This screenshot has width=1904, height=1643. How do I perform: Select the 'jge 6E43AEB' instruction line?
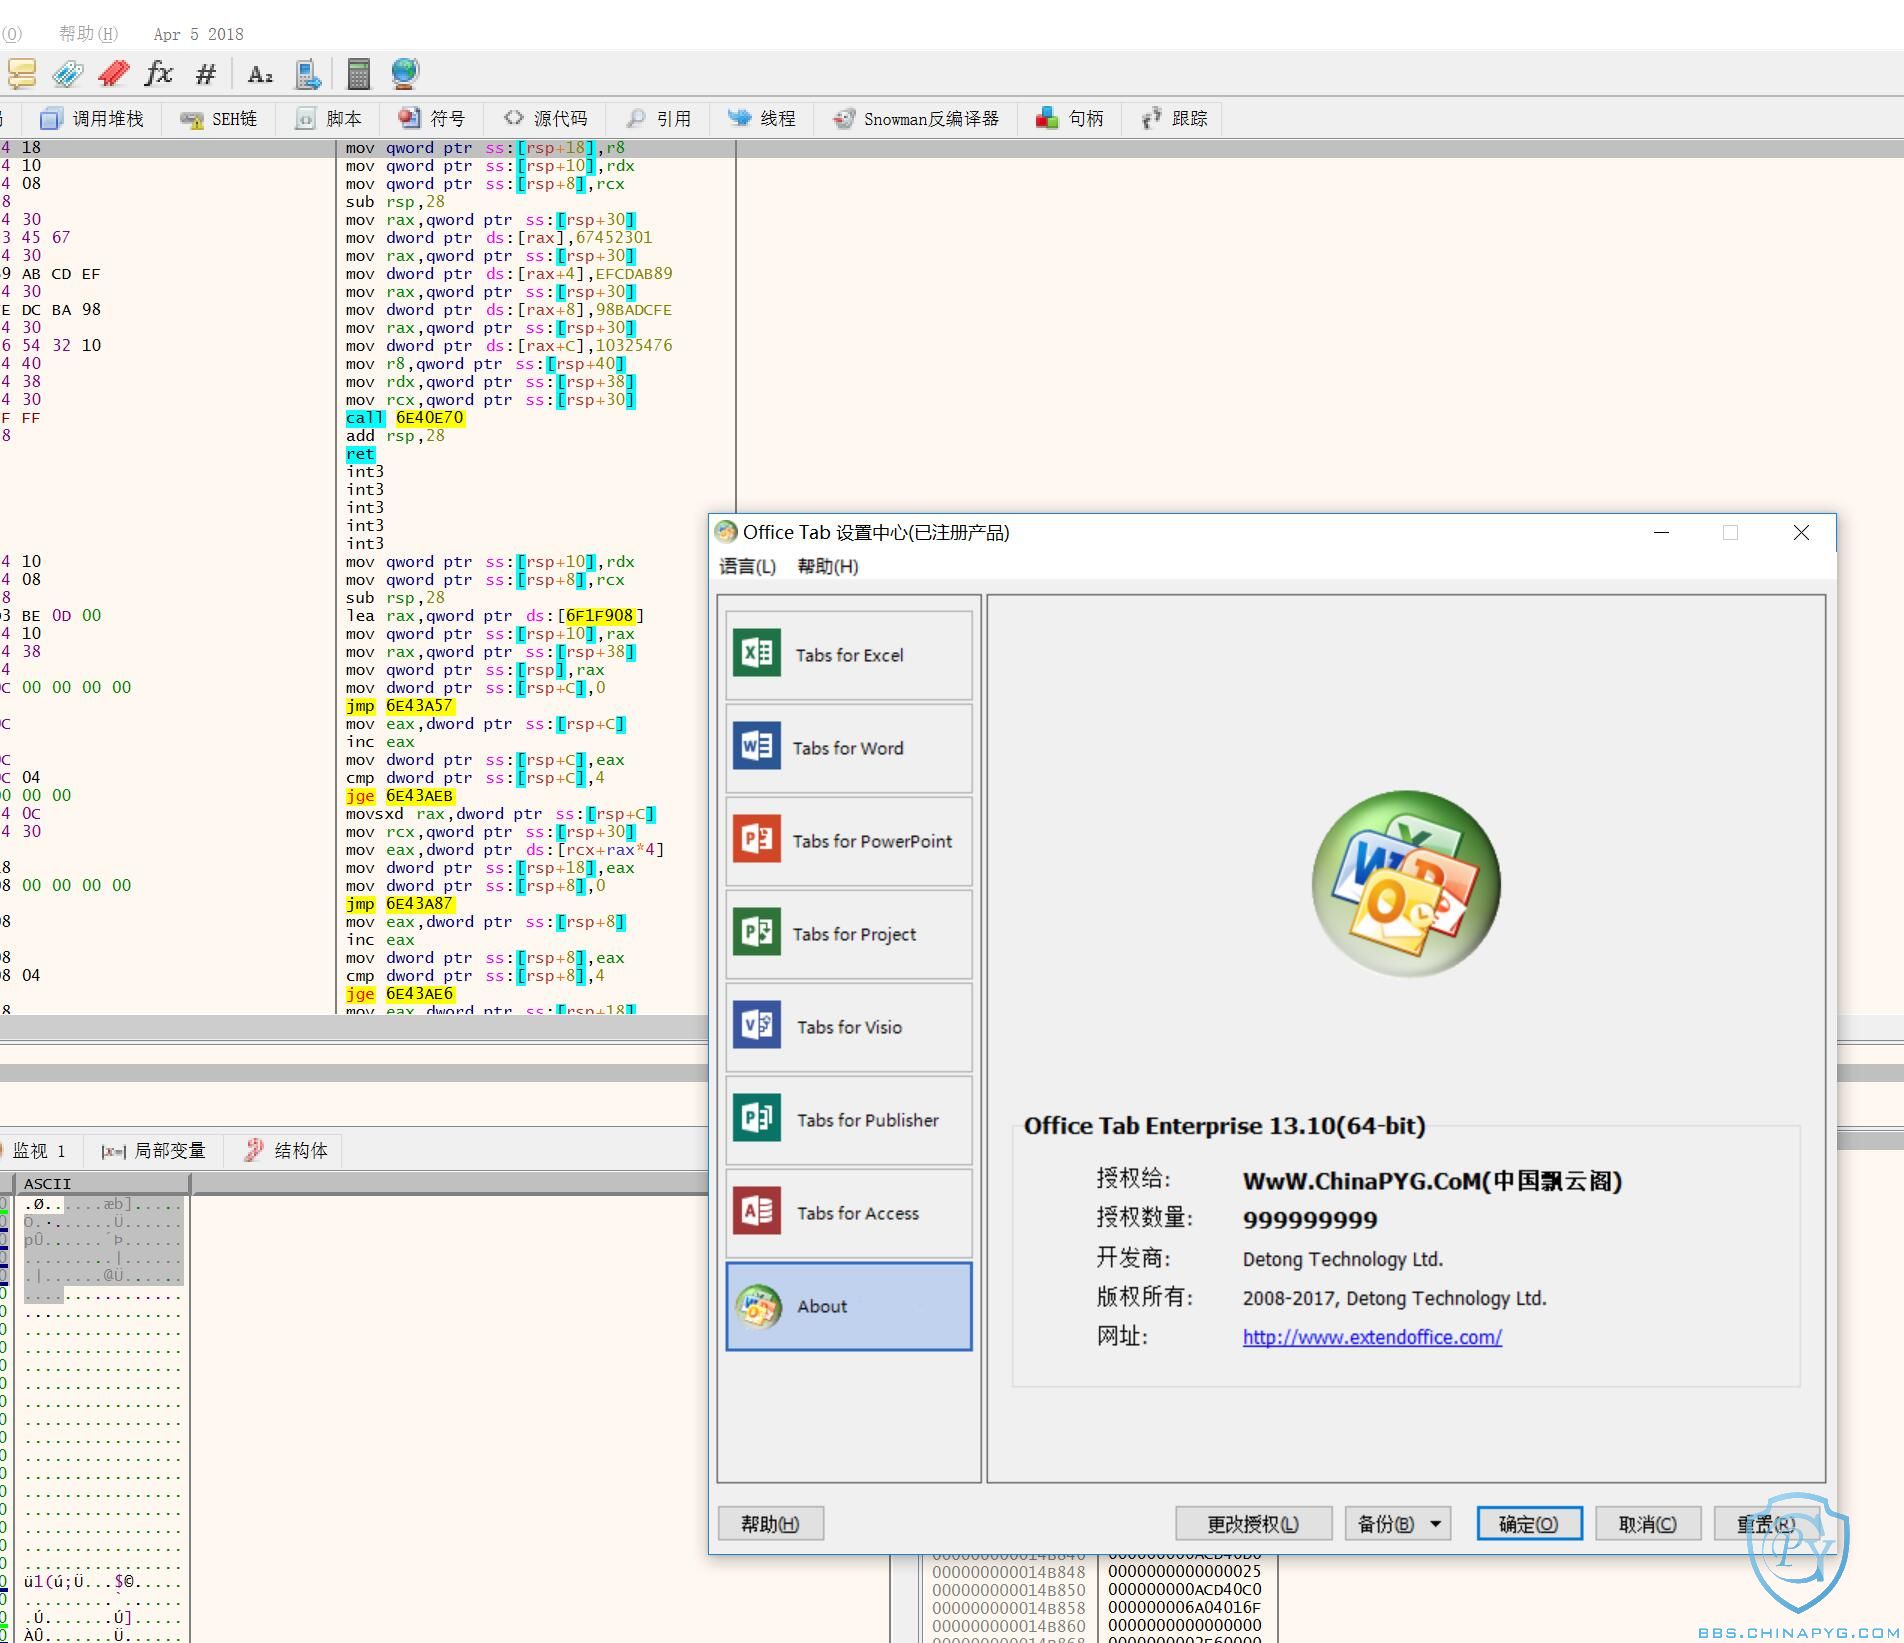point(400,796)
